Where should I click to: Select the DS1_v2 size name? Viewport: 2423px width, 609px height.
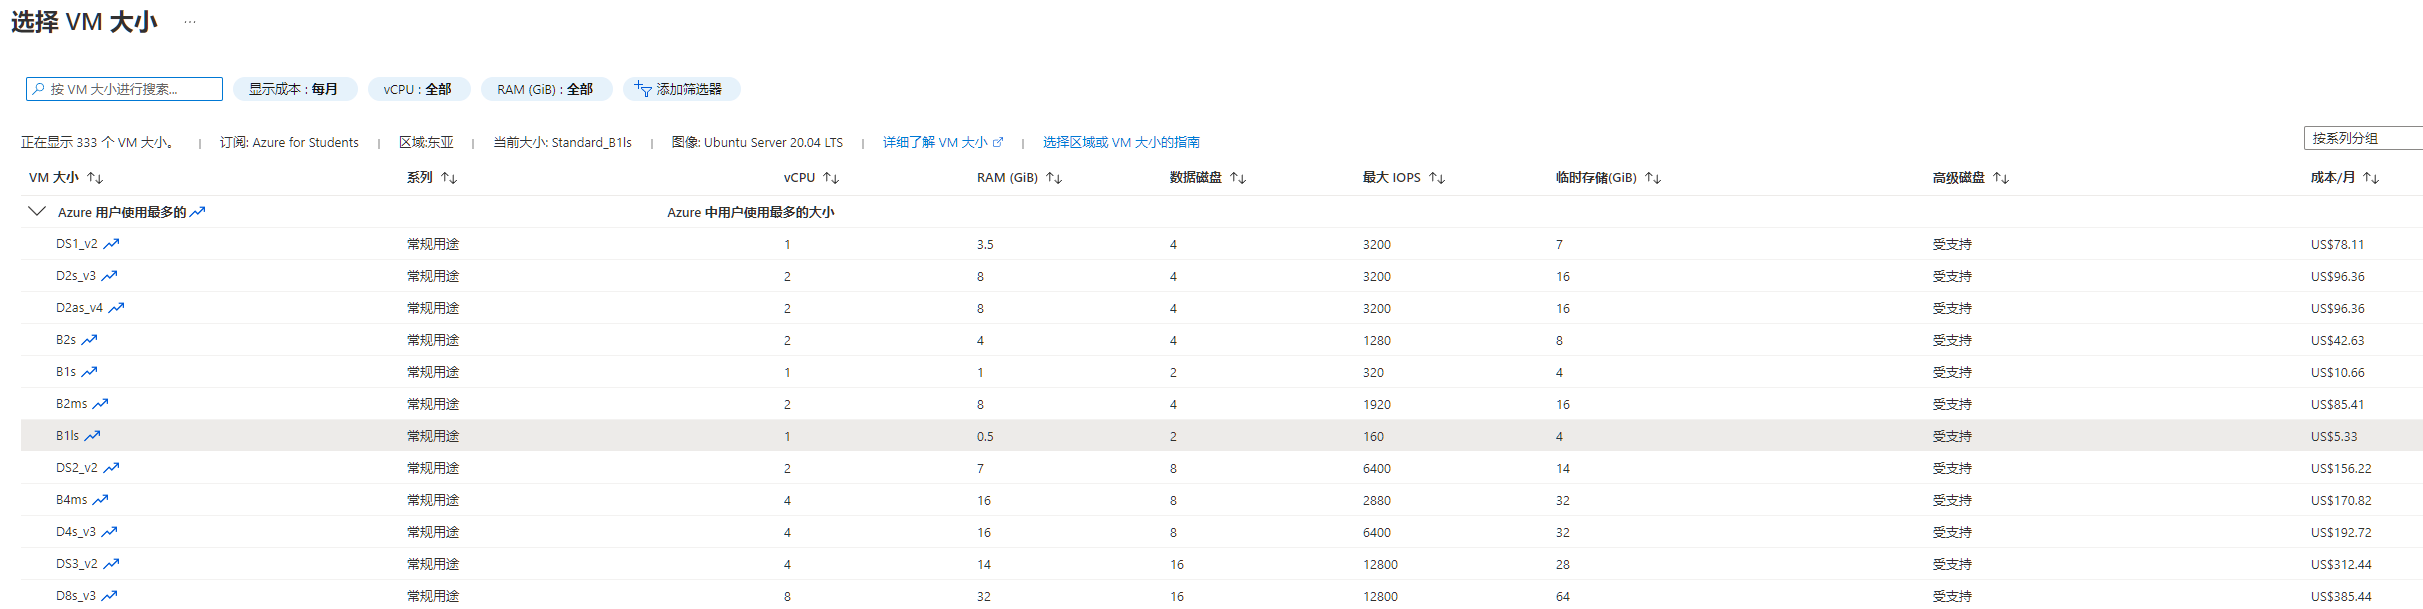tap(77, 244)
